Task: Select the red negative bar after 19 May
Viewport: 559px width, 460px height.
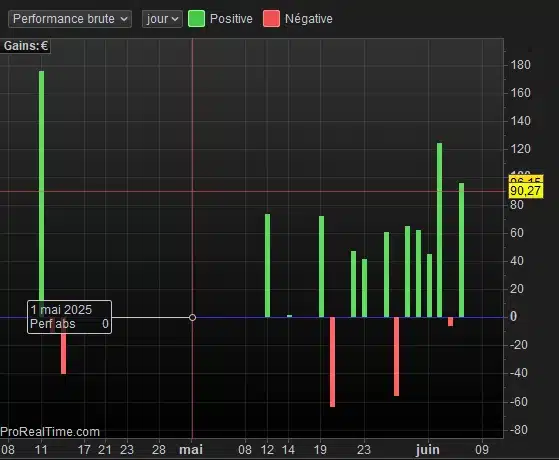Action: [332, 362]
